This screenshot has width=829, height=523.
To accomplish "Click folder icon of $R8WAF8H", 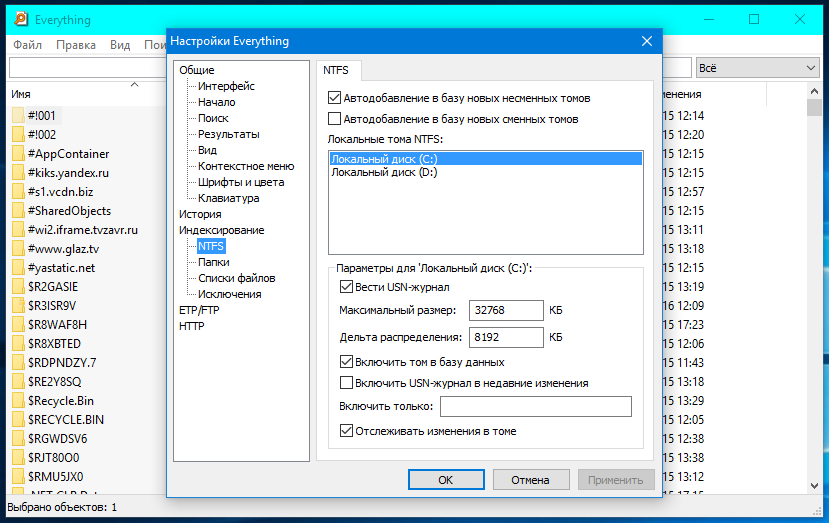I will pyautogui.click(x=18, y=325).
